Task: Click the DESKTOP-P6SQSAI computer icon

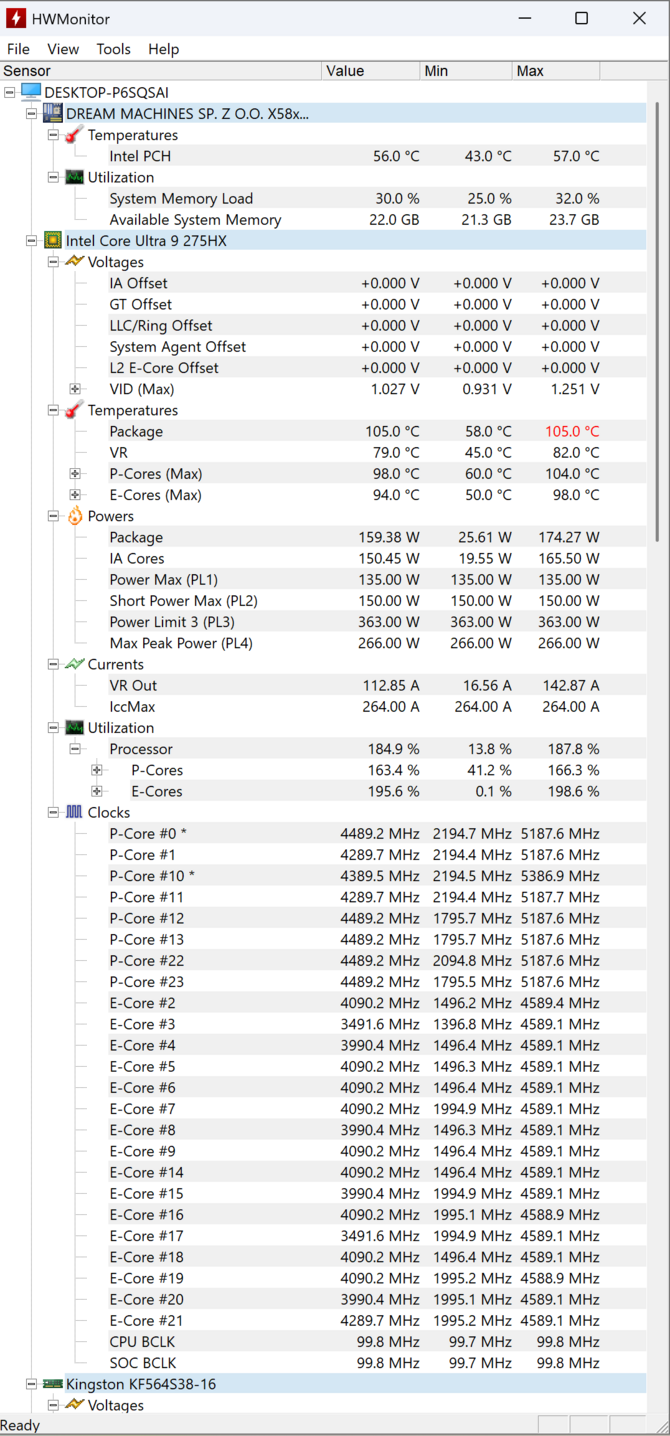Action: coord(31,92)
